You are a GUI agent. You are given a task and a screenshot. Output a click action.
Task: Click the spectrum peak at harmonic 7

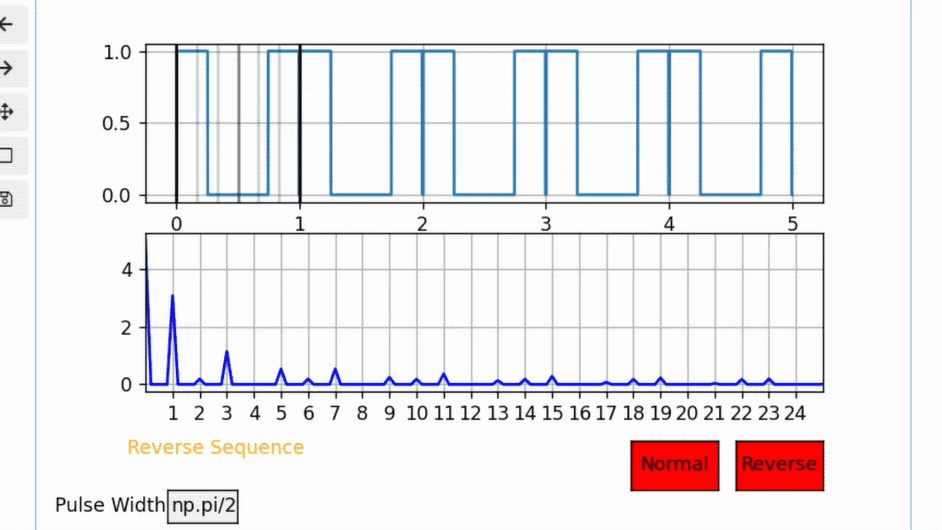pos(335,370)
